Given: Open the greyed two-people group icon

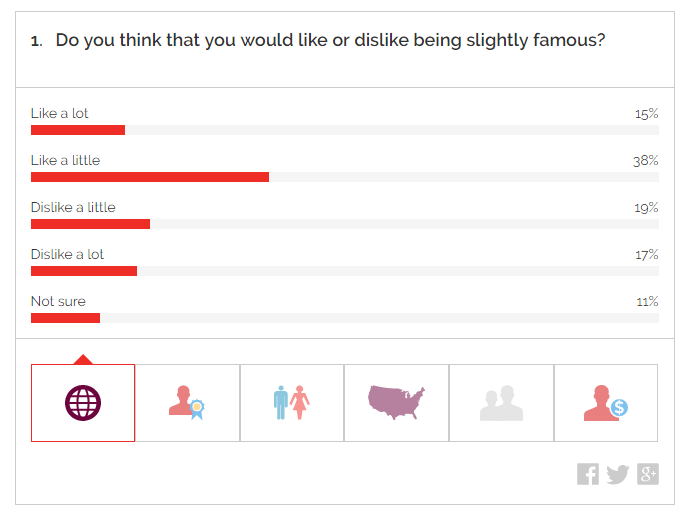Looking at the screenshot, I should pyautogui.click(x=501, y=403).
